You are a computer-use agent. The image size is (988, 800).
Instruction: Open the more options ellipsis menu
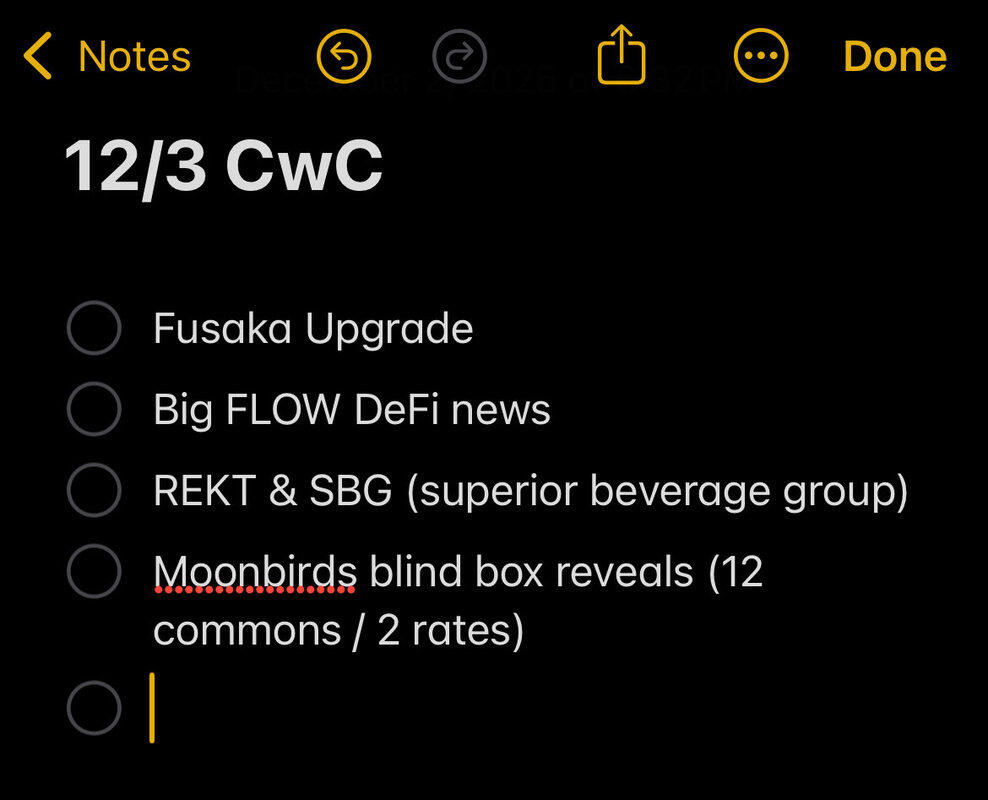(761, 56)
